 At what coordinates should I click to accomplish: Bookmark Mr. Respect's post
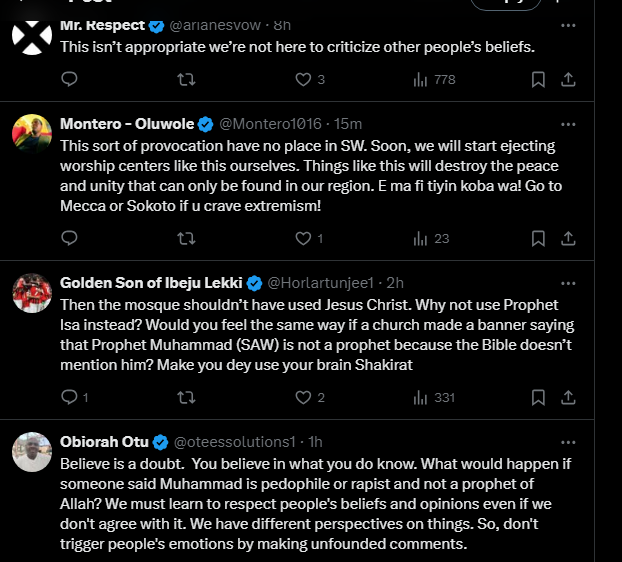(538, 79)
